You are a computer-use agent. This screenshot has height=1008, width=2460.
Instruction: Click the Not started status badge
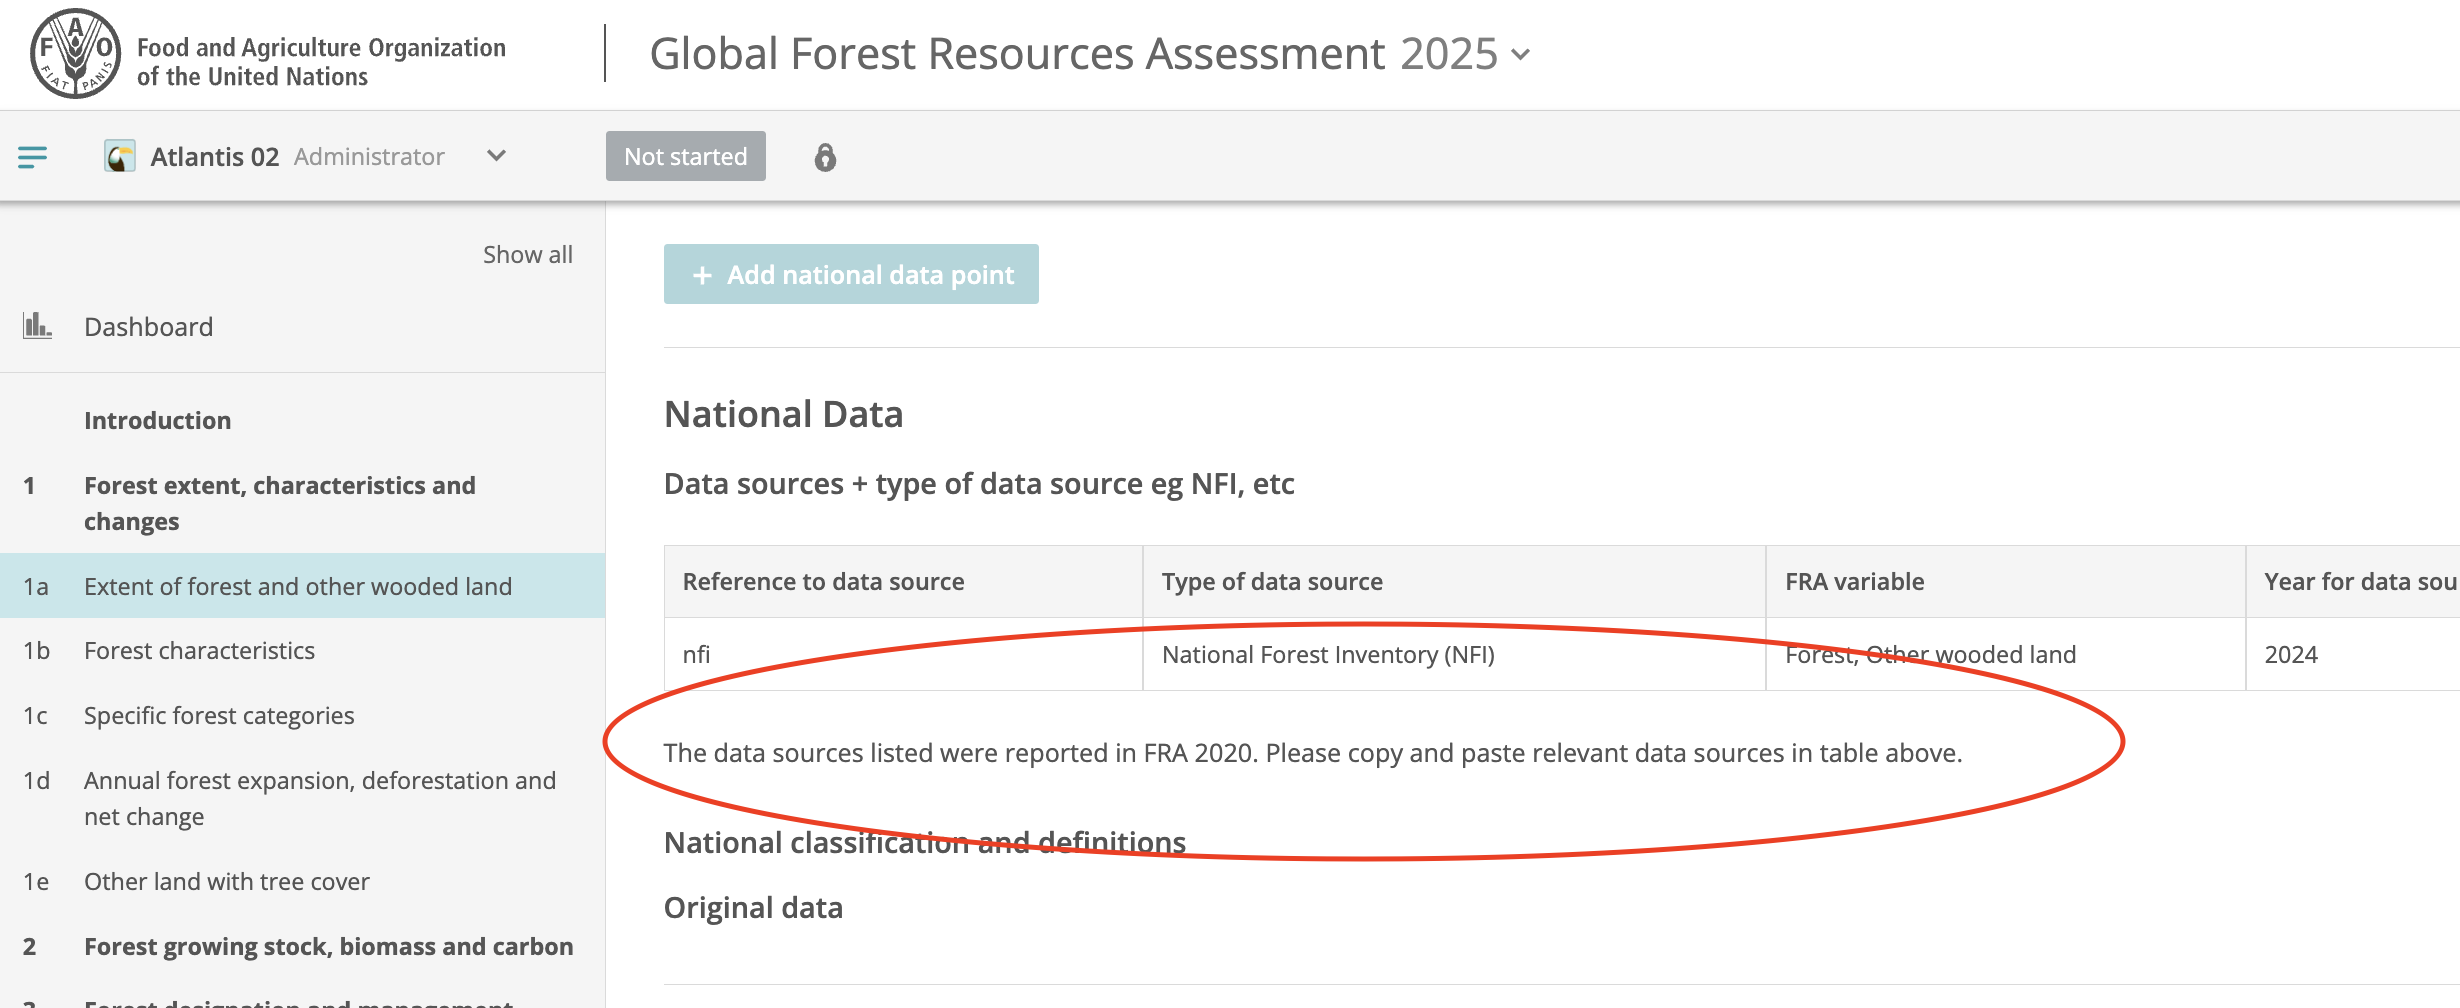685,156
